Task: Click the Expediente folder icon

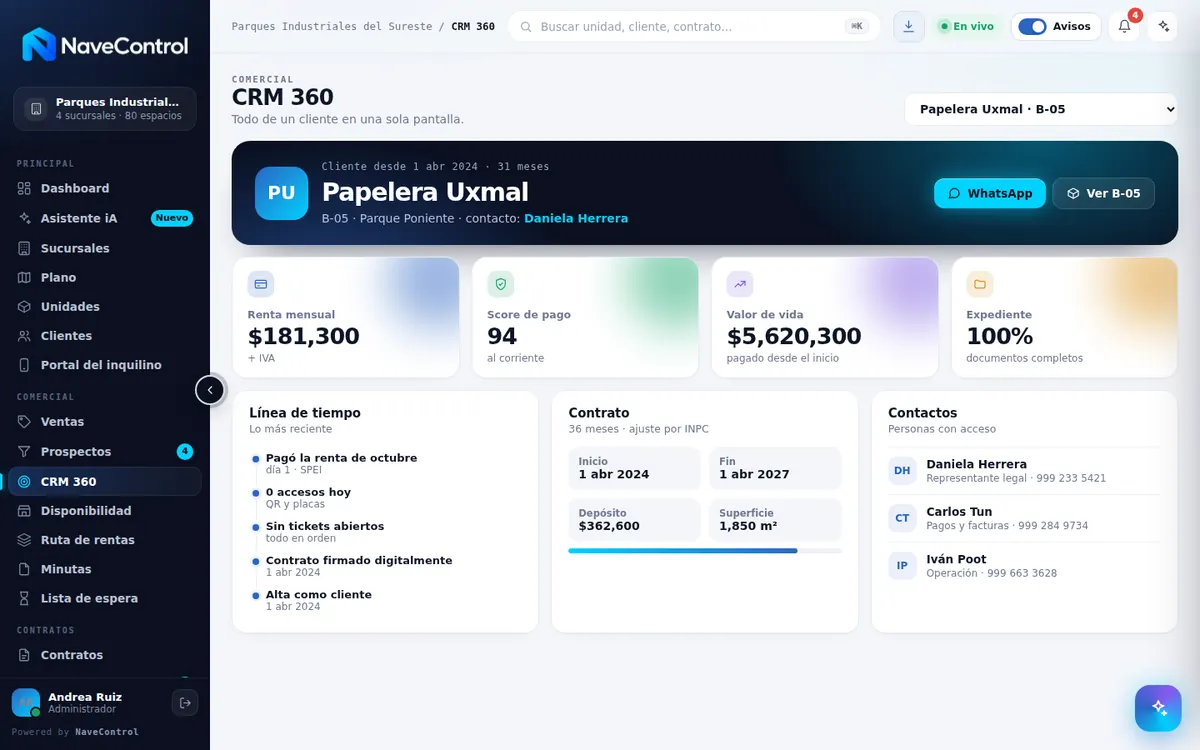Action: (980, 284)
